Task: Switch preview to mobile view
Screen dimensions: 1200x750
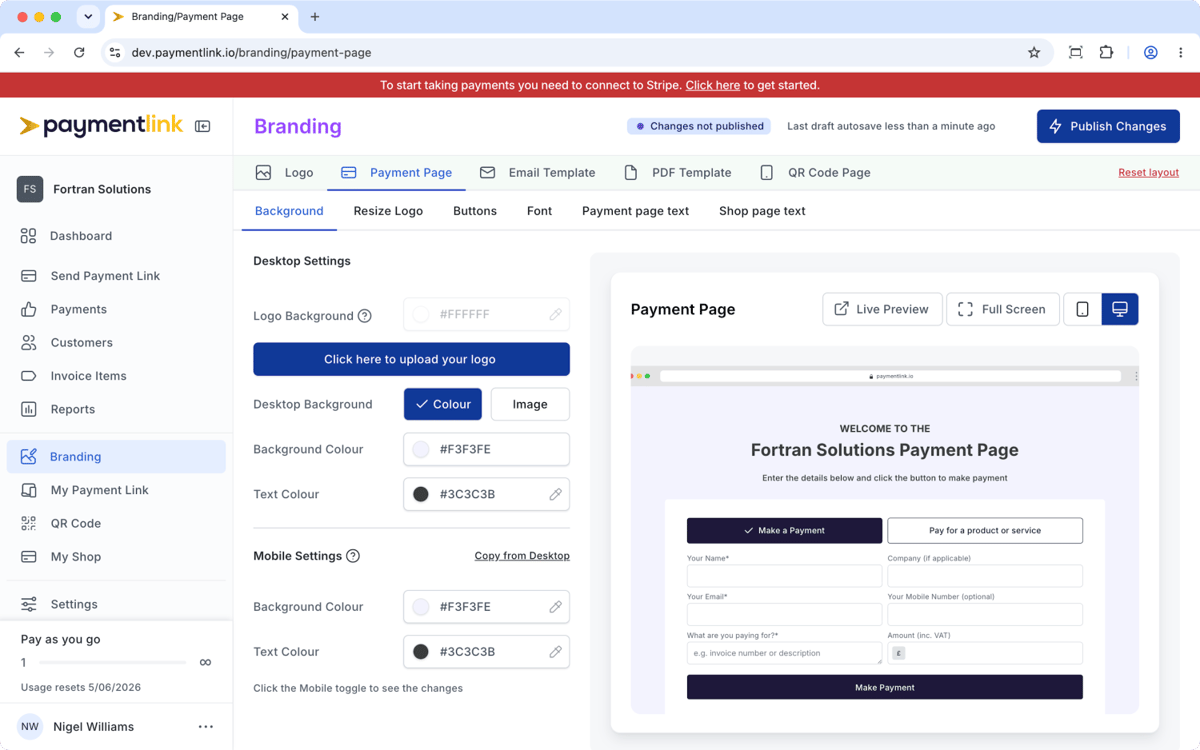Action: coord(1082,309)
